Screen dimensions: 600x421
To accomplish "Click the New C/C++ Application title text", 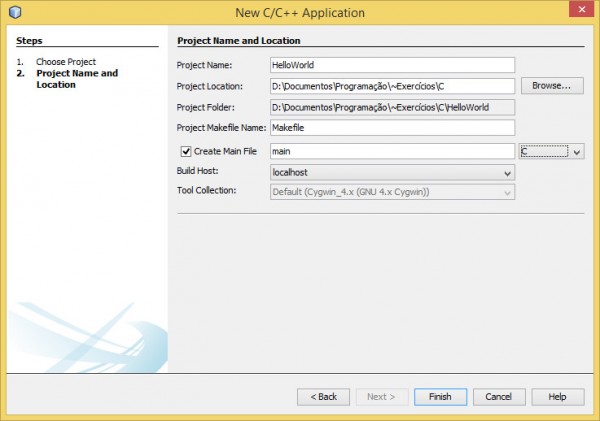I will [x=300, y=13].
